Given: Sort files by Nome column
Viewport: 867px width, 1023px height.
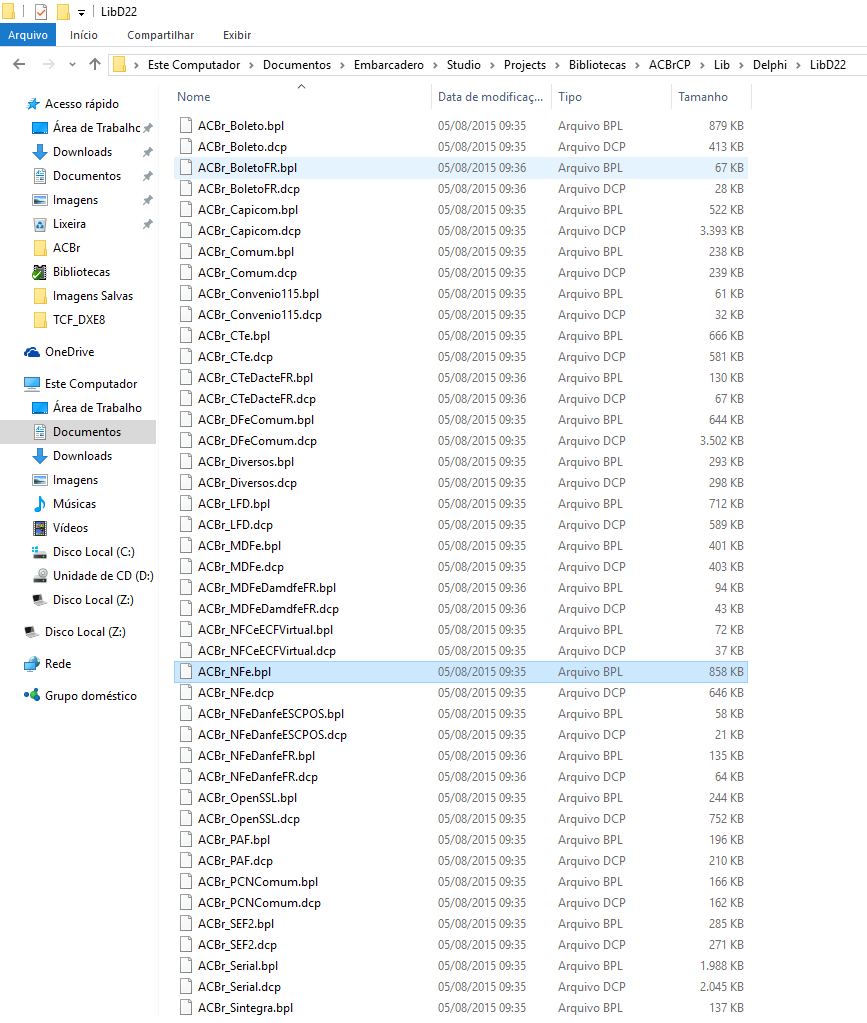Looking at the screenshot, I should tap(194, 97).
